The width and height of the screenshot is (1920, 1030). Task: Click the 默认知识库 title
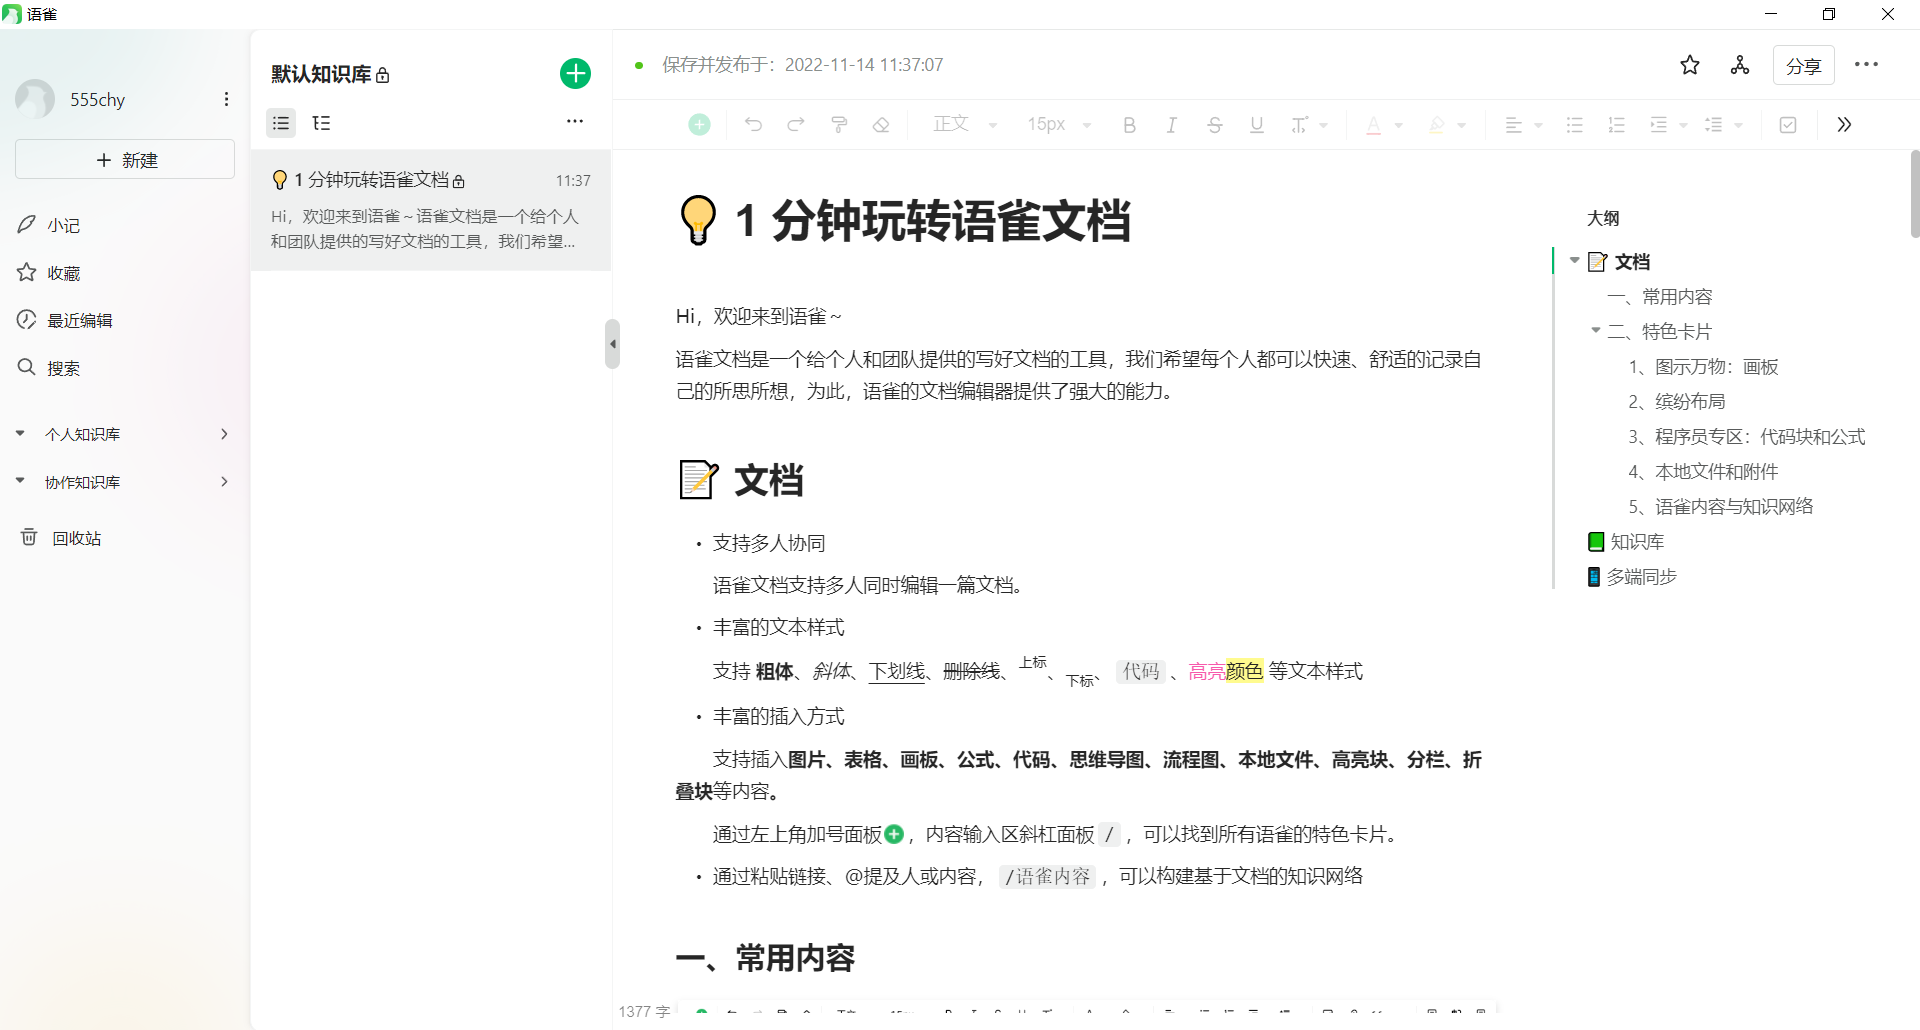(321, 74)
